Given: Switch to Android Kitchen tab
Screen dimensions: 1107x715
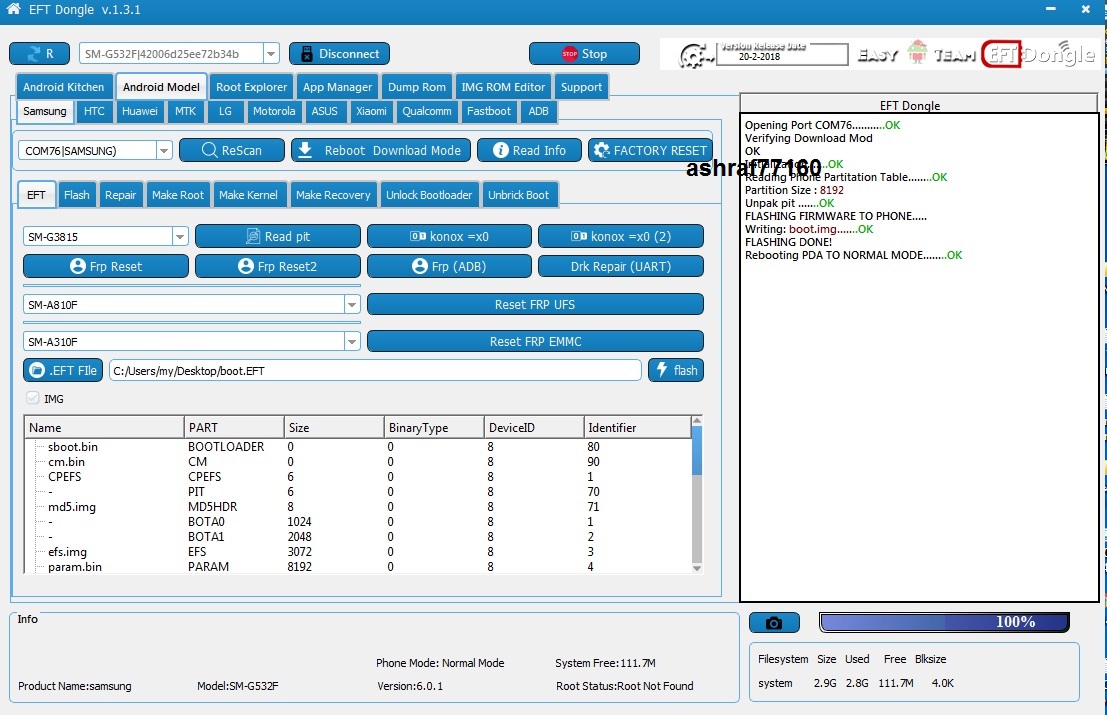Looking at the screenshot, I should (x=64, y=87).
